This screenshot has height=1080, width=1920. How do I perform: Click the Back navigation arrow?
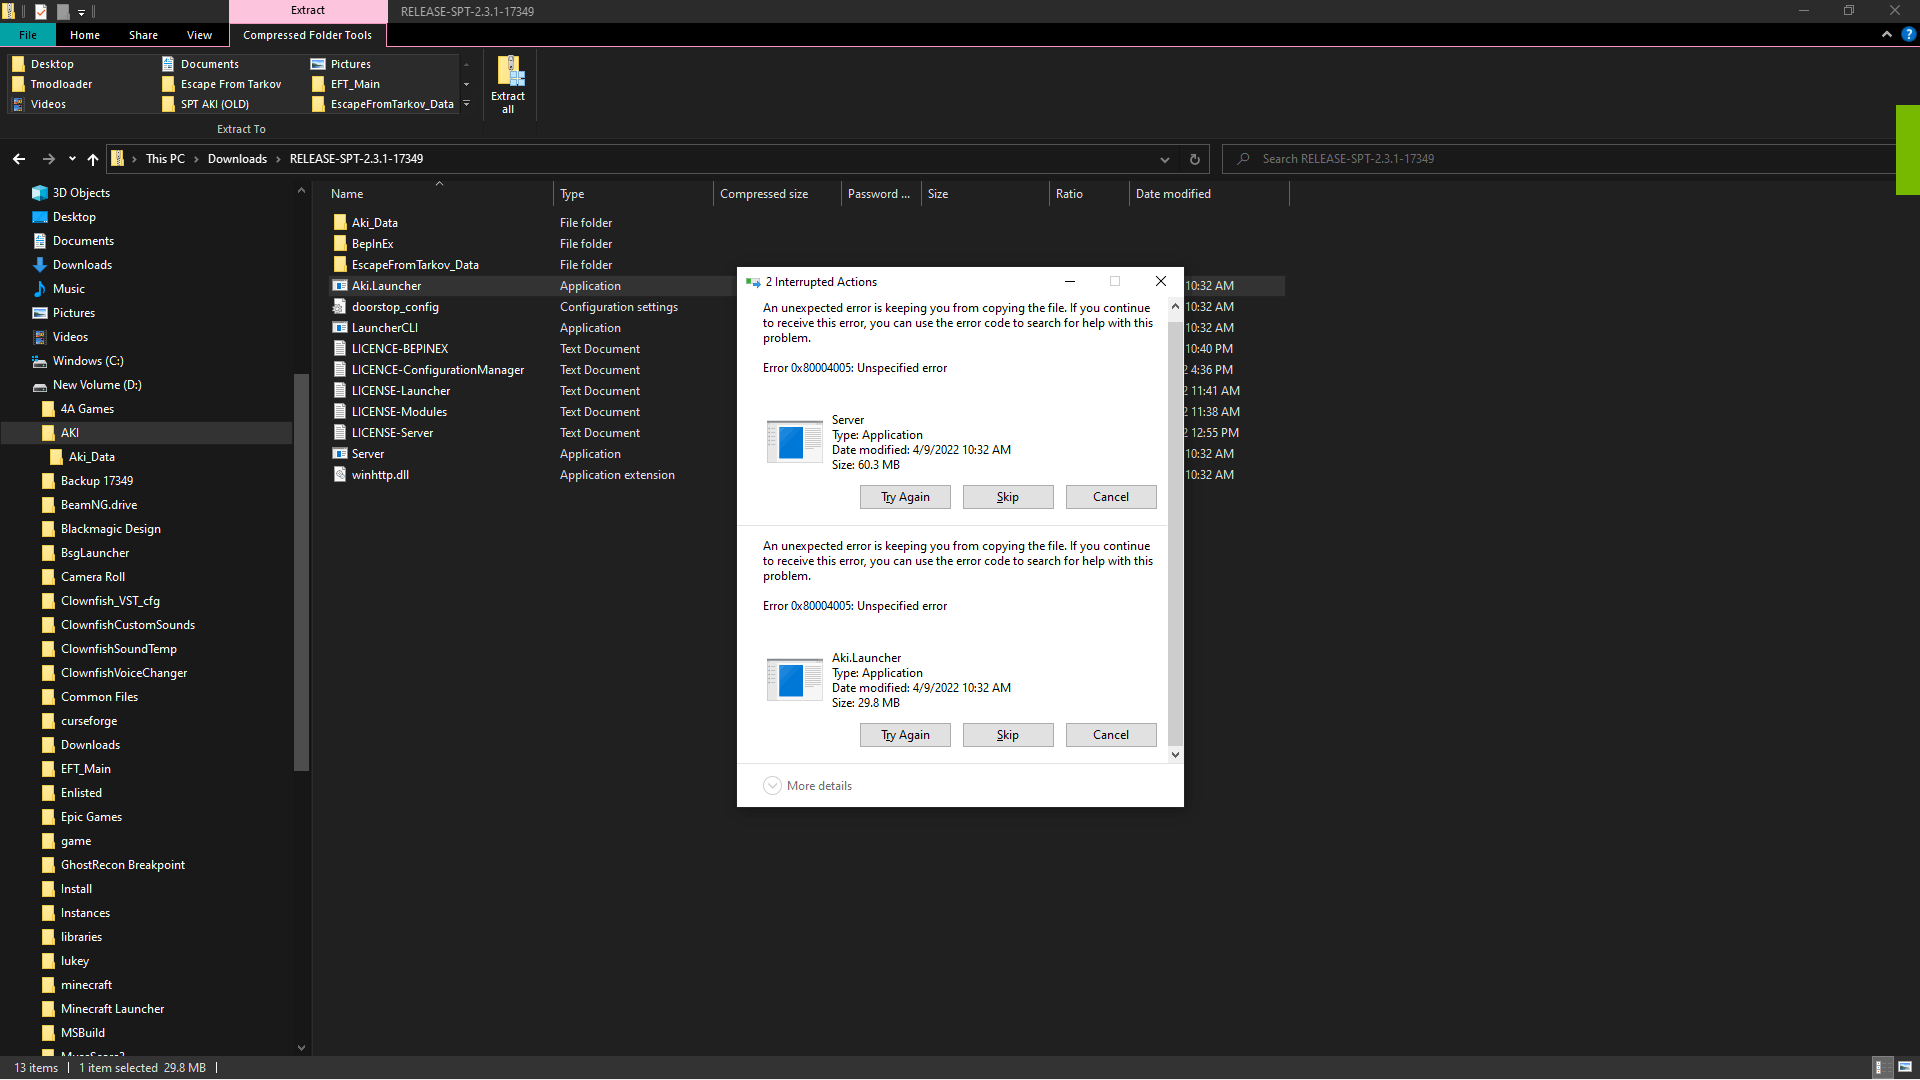(x=19, y=159)
